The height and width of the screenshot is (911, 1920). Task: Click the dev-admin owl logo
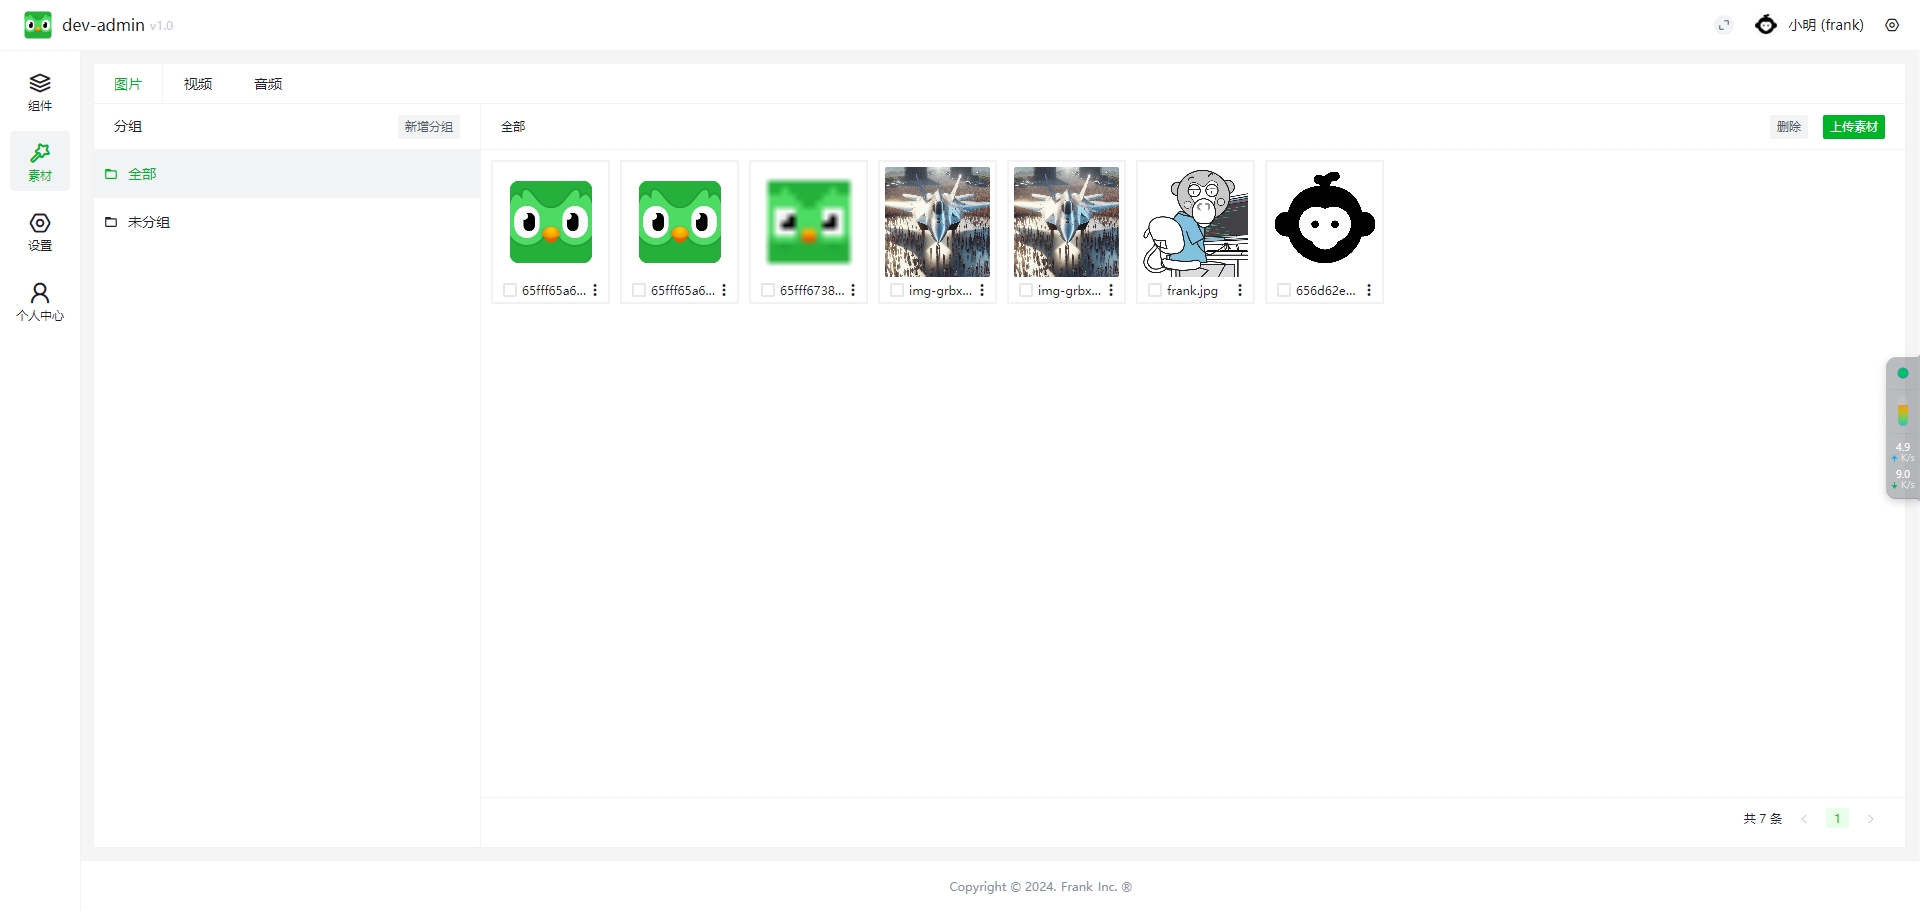(x=38, y=25)
